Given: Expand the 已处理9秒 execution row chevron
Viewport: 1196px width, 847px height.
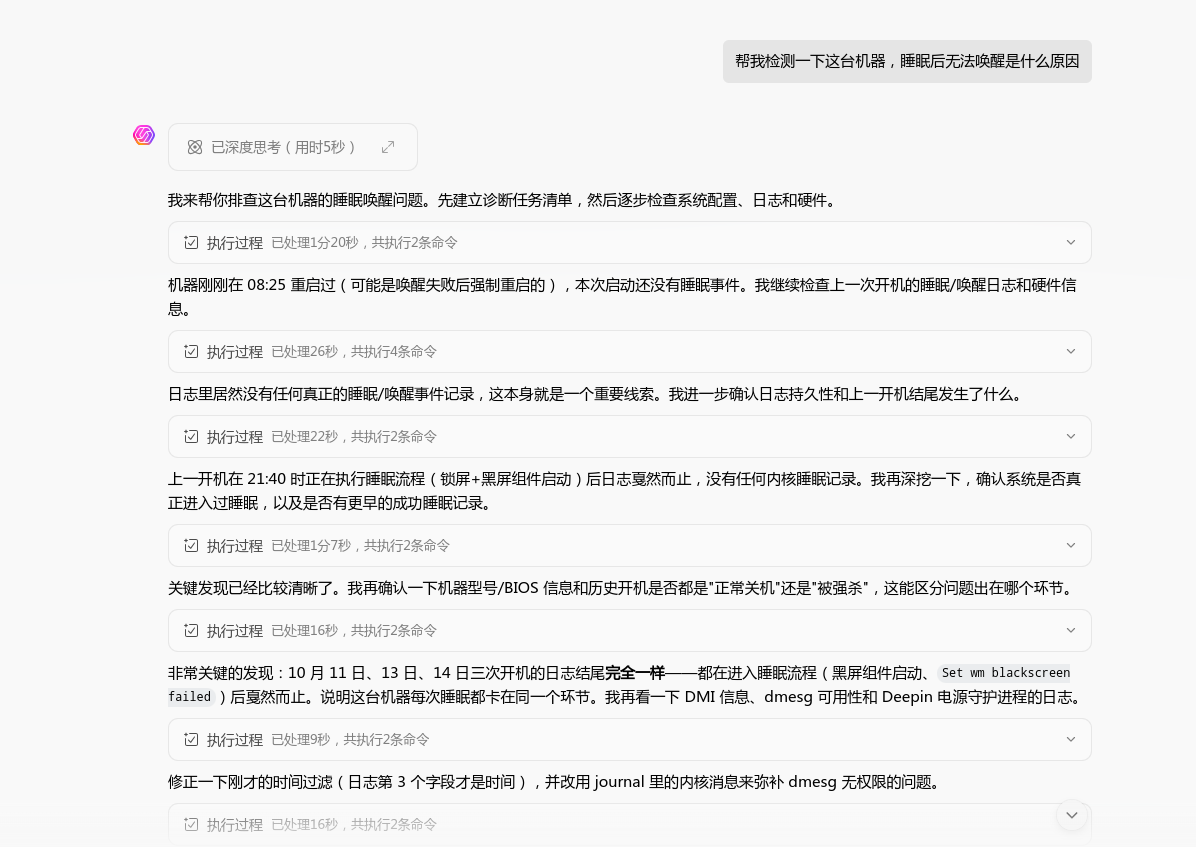Looking at the screenshot, I should (x=1071, y=739).
